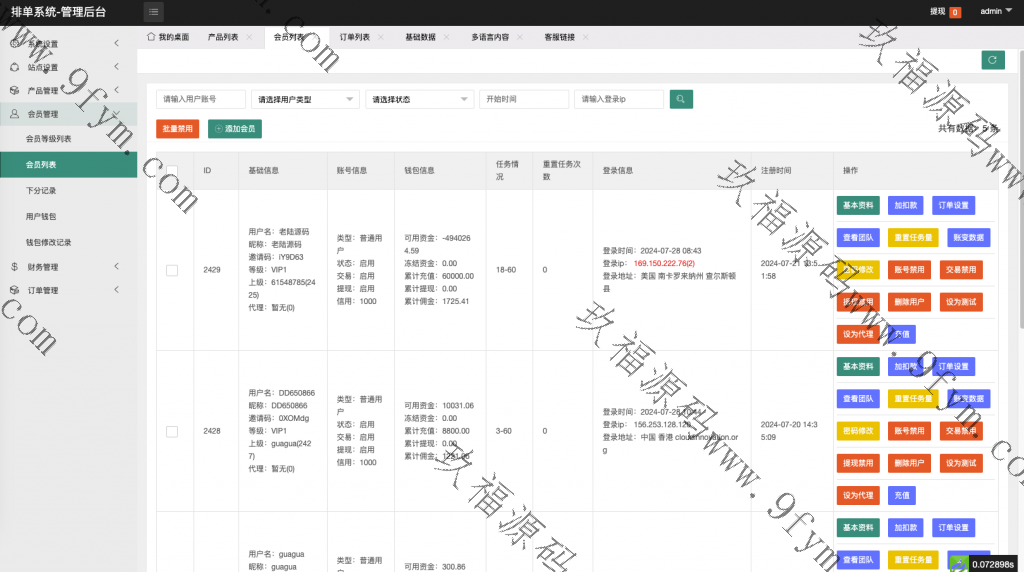Click the 开始时间 date input field
The height and width of the screenshot is (572, 1024).
[x=524, y=99]
